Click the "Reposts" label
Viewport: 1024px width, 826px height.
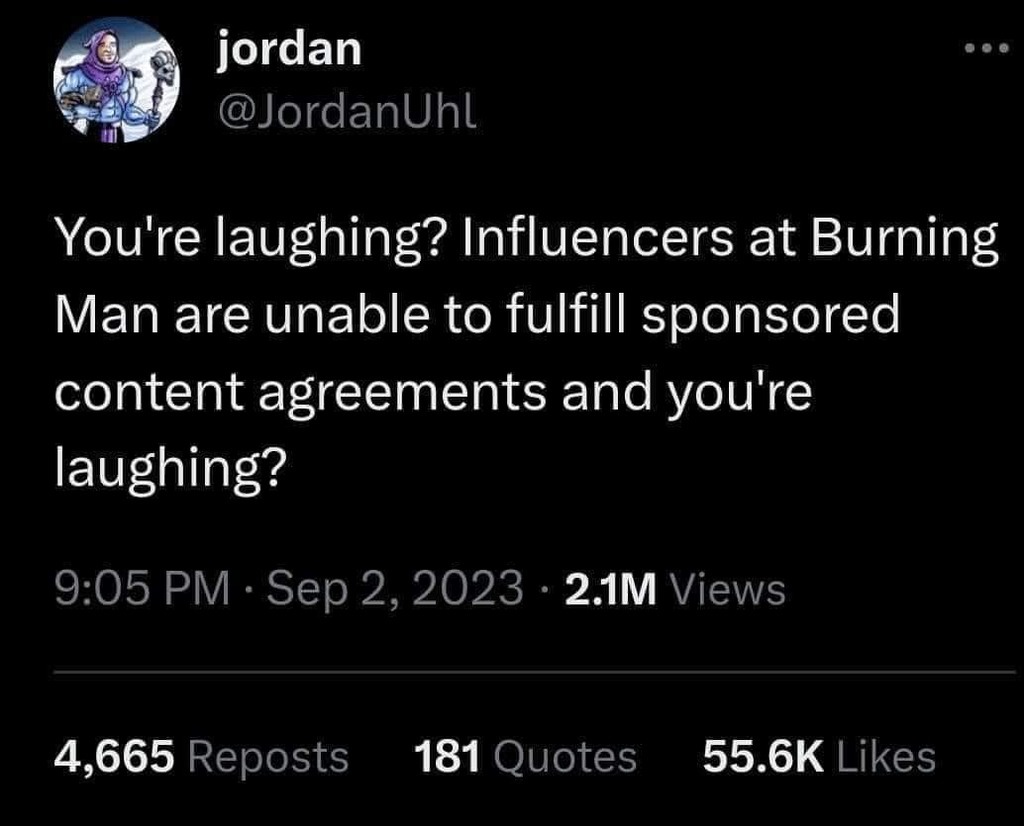click(x=268, y=758)
